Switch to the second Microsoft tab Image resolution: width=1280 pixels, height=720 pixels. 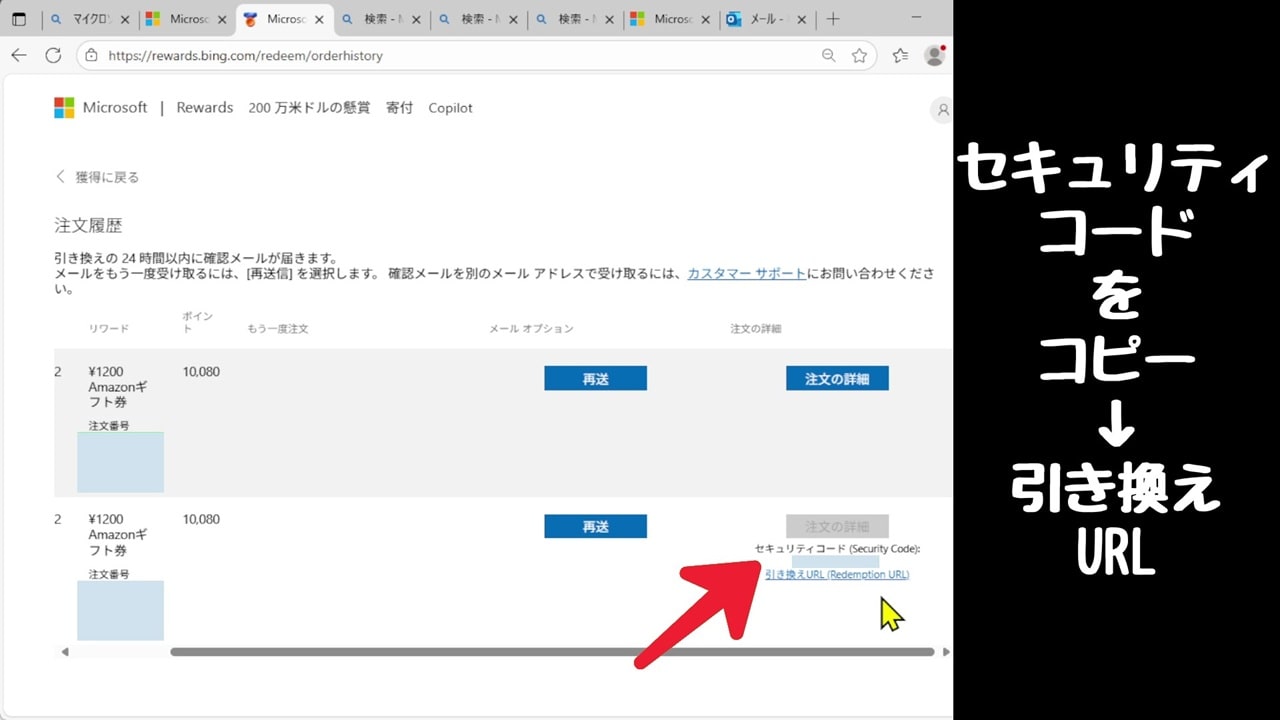[x=671, y=19]
